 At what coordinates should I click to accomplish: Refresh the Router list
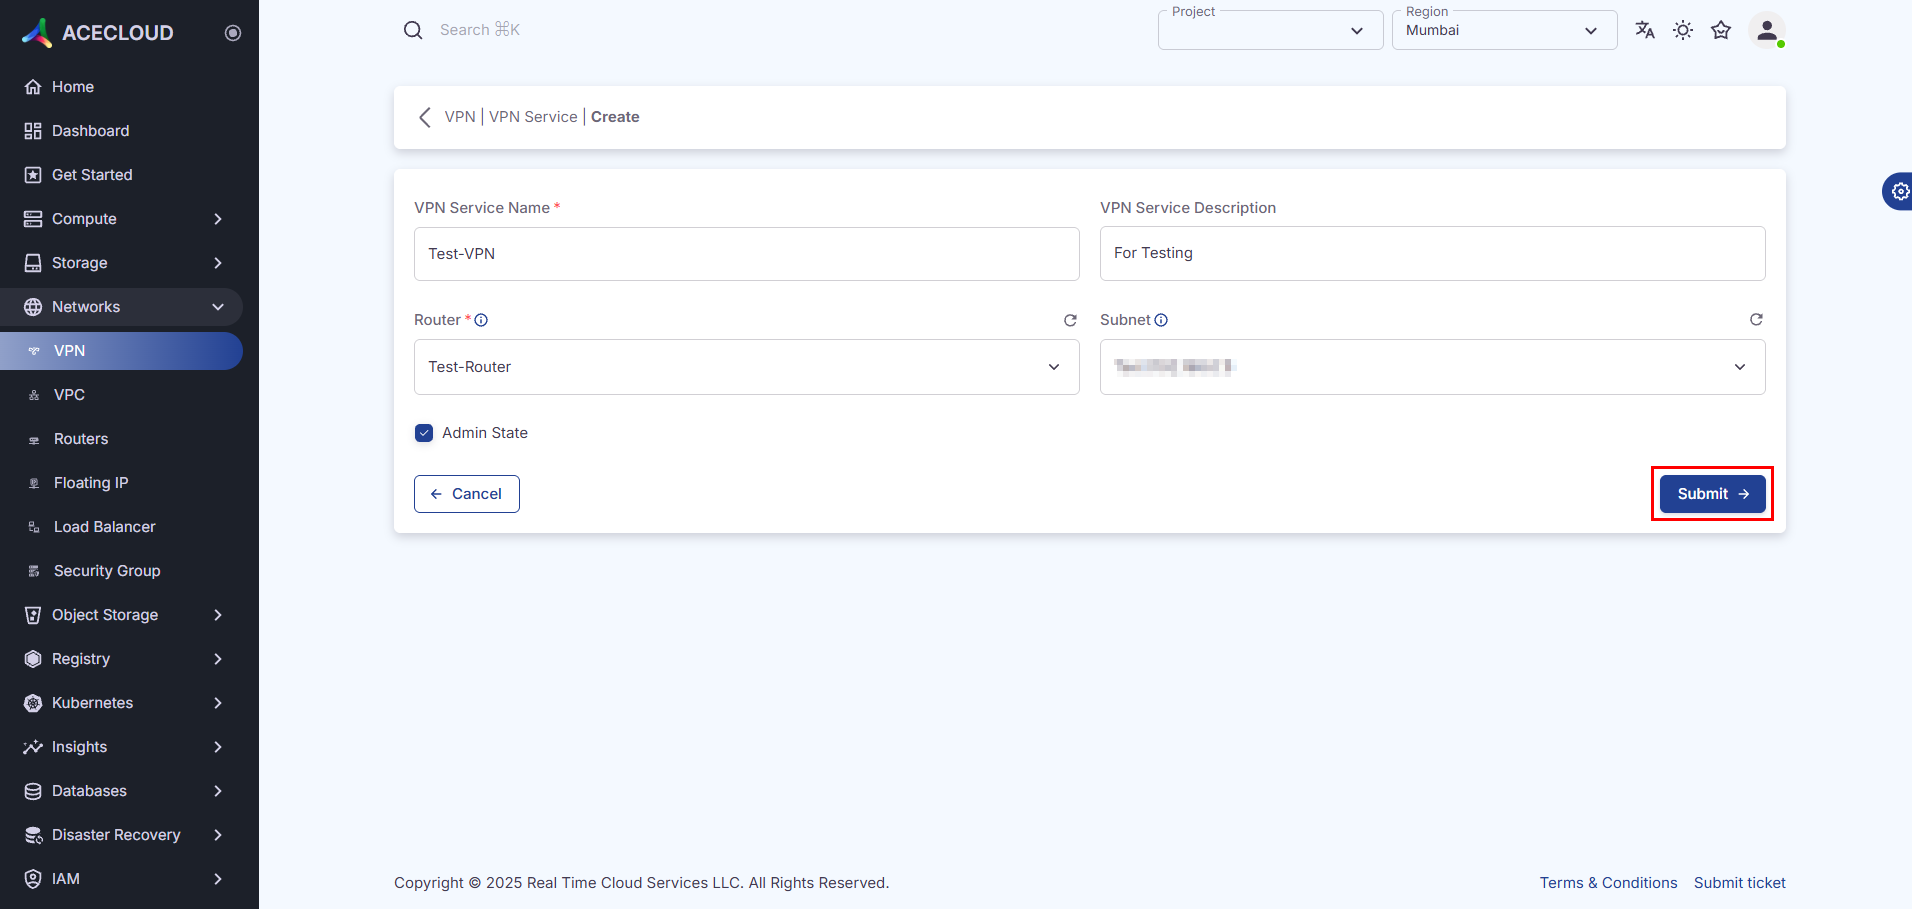(x=1070, y=320)
